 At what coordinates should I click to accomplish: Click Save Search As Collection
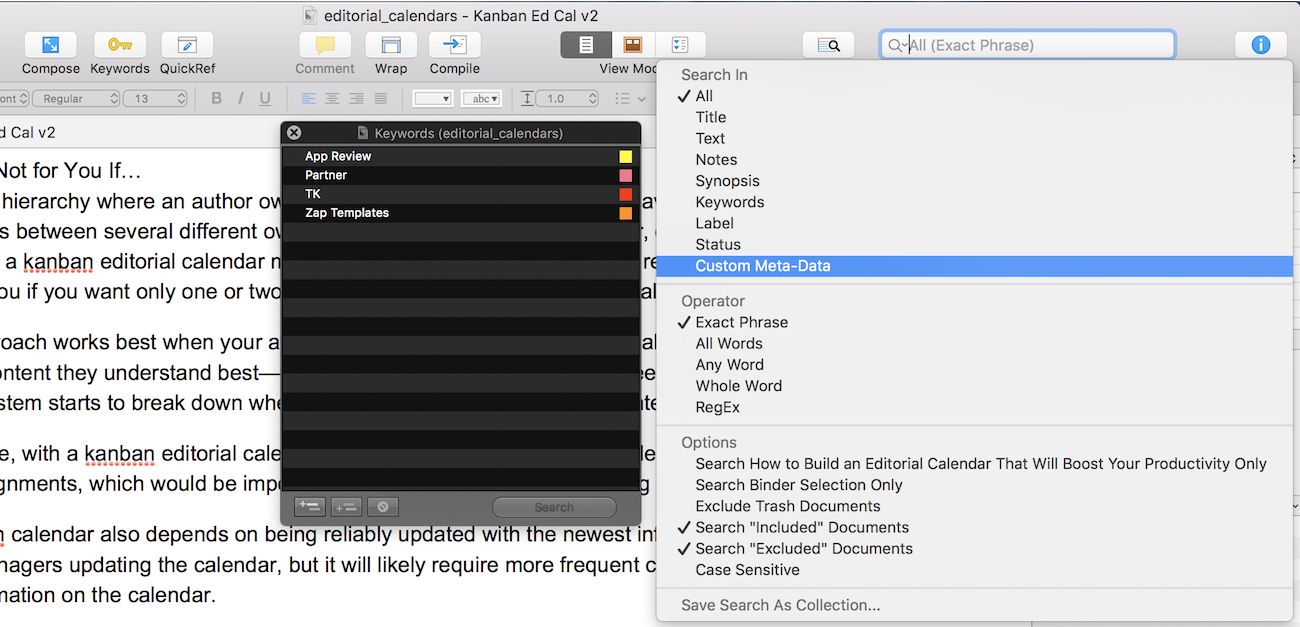point(780,605)
